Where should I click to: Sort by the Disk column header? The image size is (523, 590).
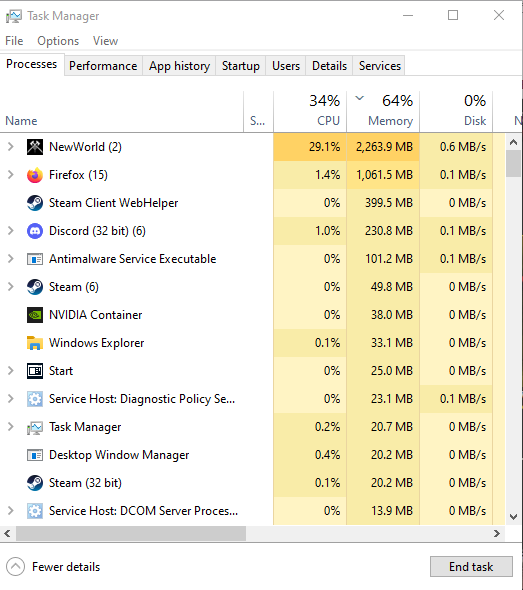(x=456, y=112)
